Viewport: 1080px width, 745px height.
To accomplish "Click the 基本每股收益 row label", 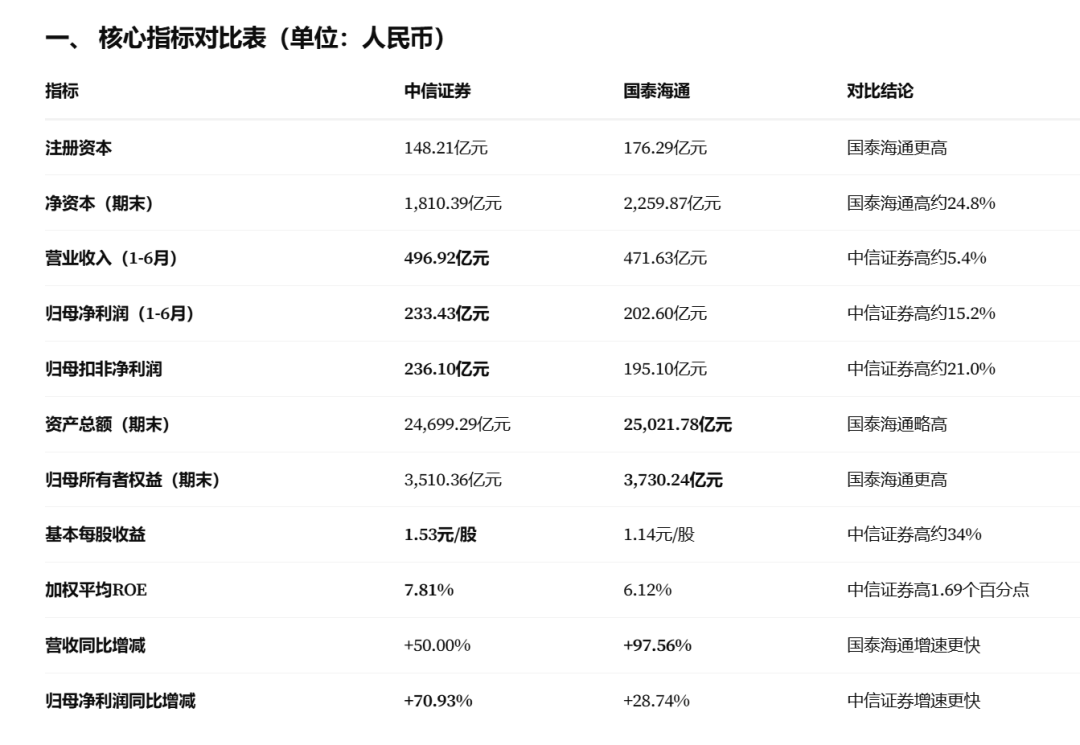I will (x=95, y=534).
